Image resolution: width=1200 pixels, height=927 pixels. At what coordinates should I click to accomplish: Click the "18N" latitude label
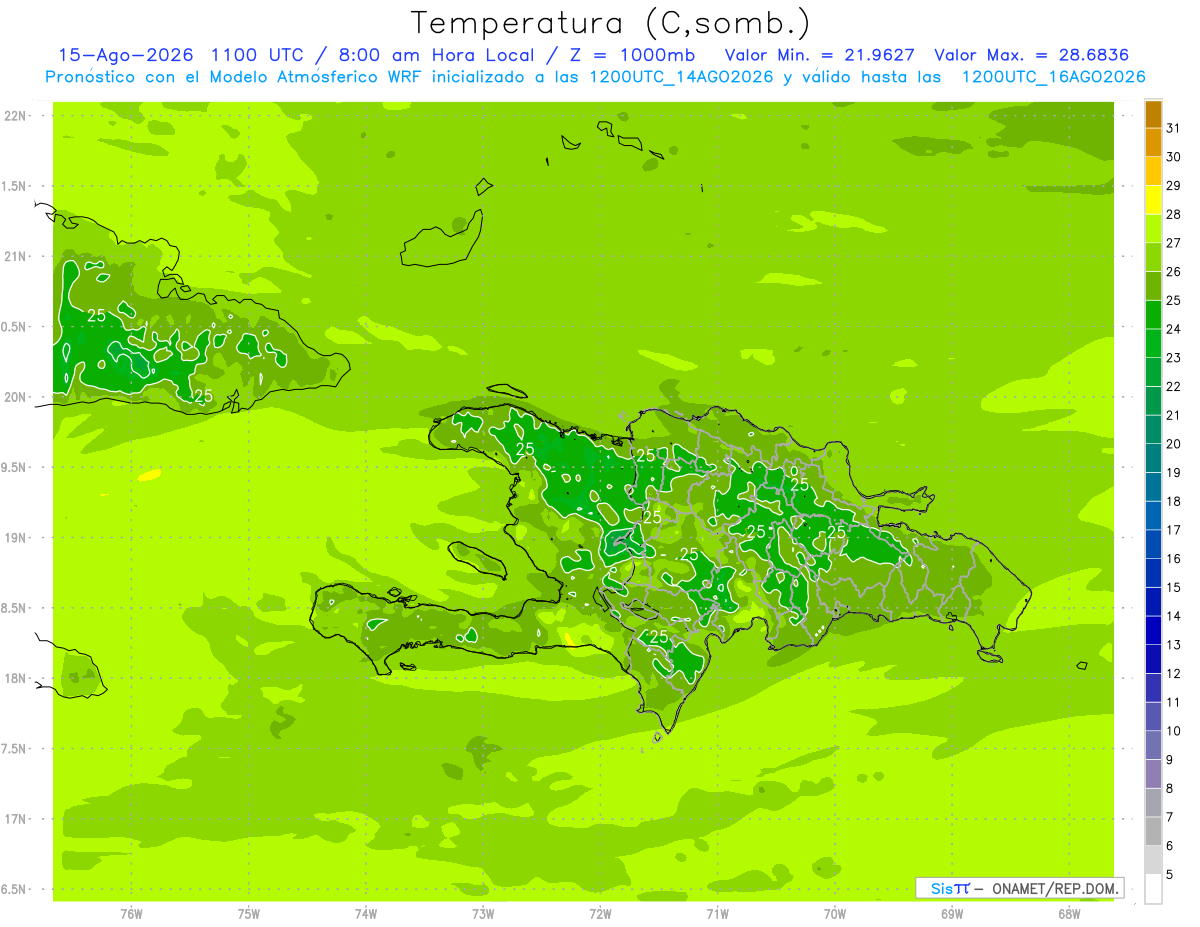pos(15,678)
